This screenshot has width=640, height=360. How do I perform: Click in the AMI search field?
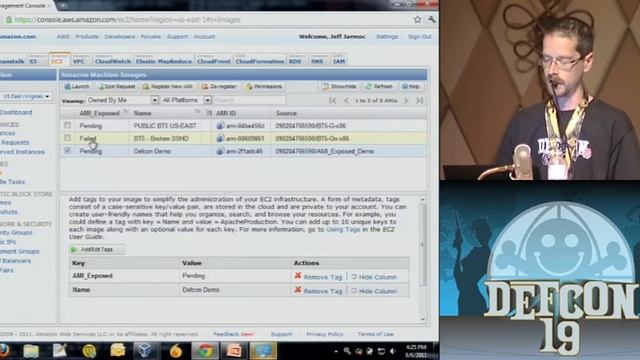pos(249,100)
